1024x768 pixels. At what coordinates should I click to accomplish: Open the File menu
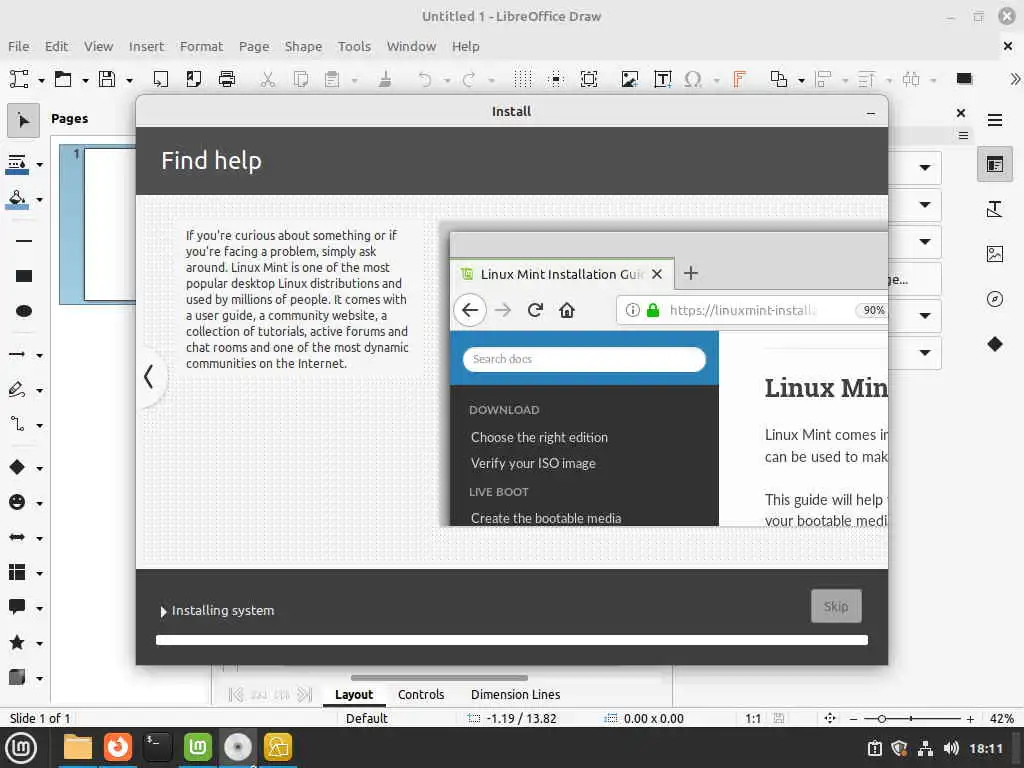(18, 46)
